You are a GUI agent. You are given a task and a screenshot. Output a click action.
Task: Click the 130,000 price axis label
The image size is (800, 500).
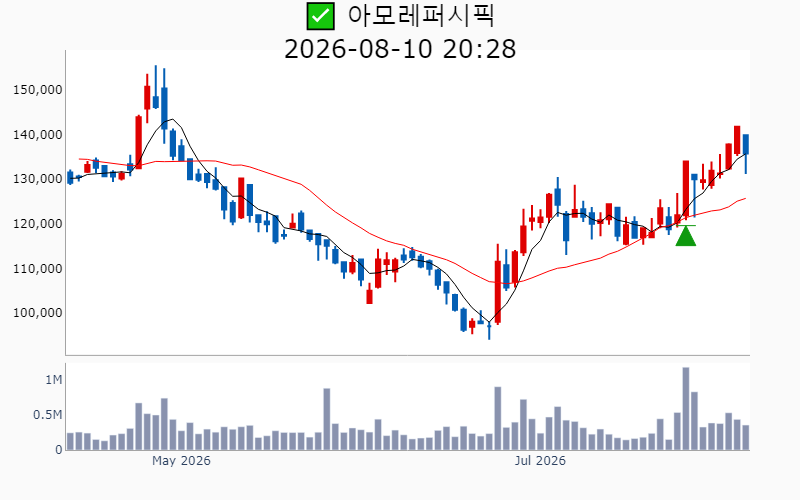click(x=38, y=179)
